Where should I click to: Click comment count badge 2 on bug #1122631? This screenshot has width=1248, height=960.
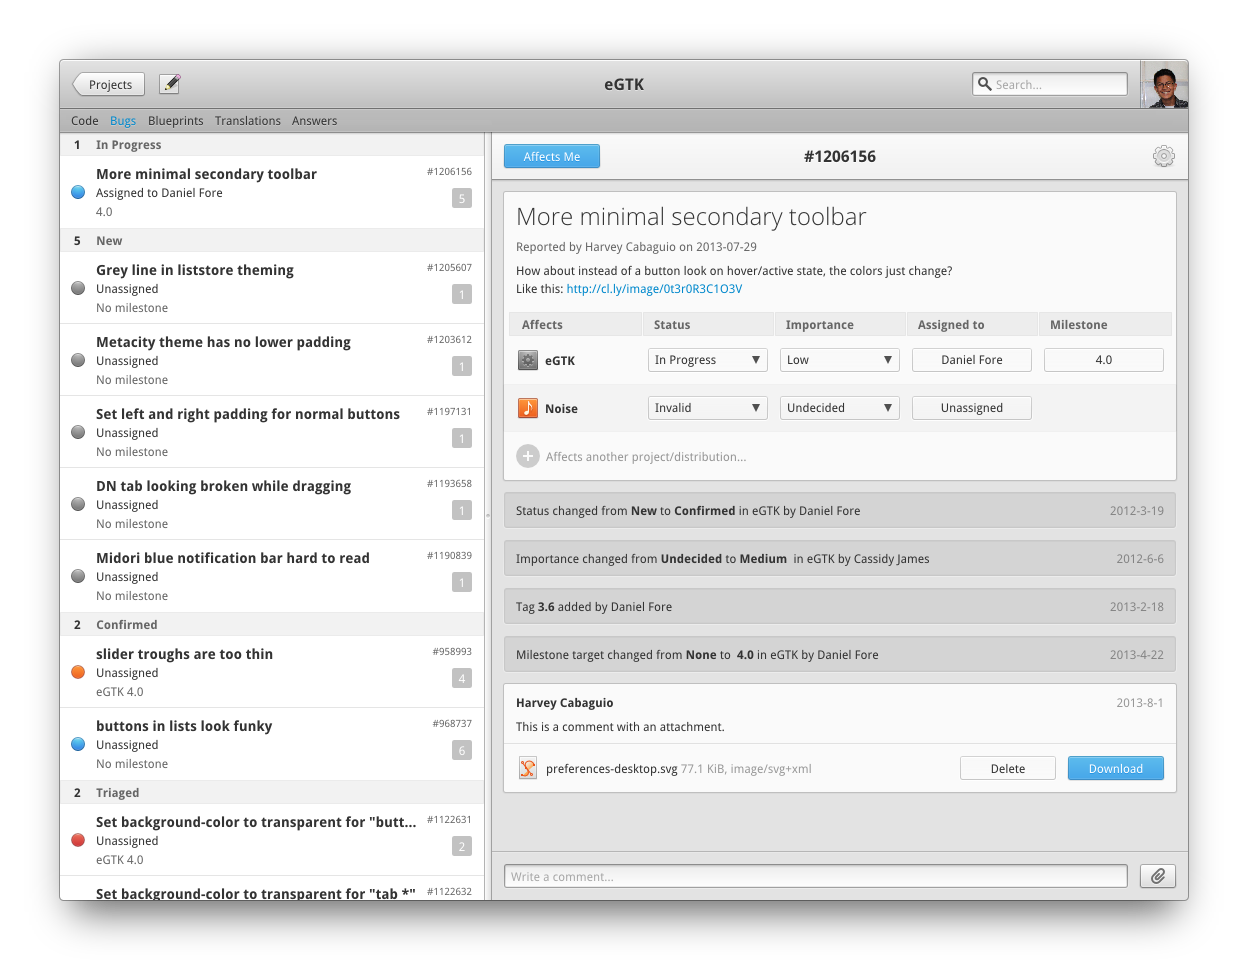[462, 846]
